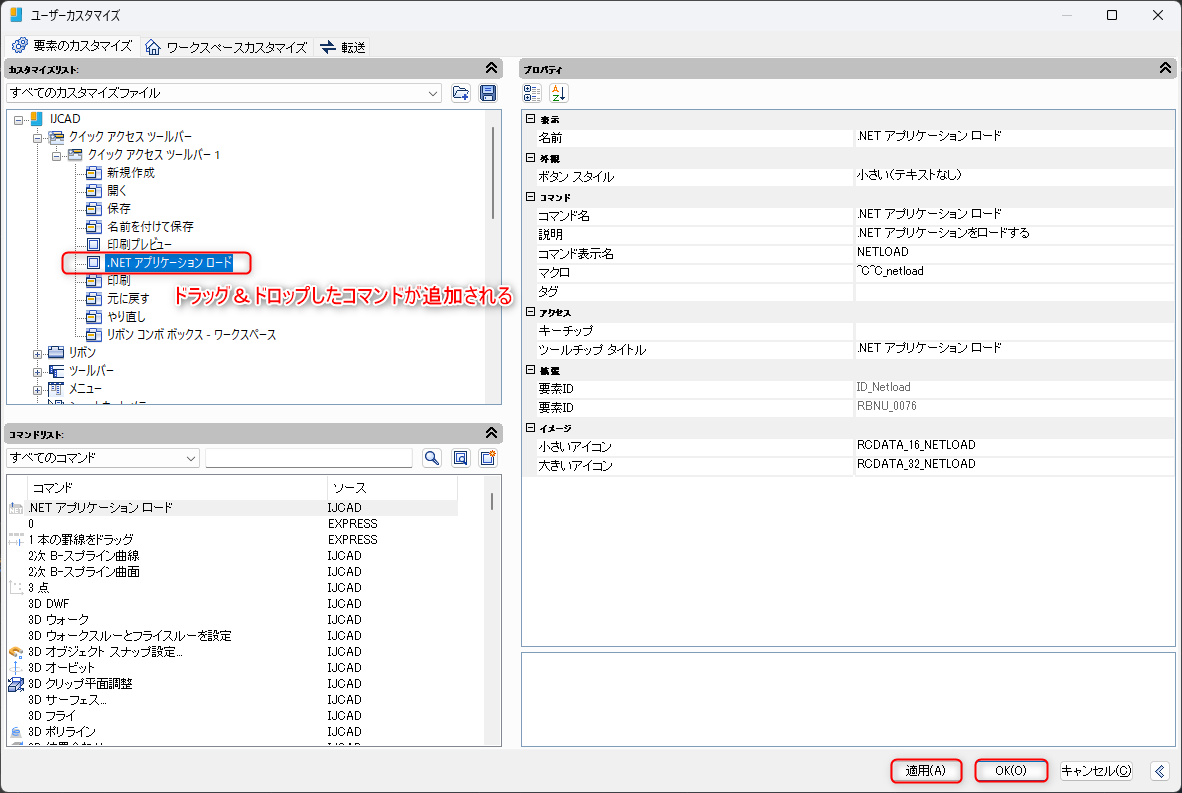1182x793 pixels.
Task: Select 元に戻す in the tree
Action: (128, 299)
